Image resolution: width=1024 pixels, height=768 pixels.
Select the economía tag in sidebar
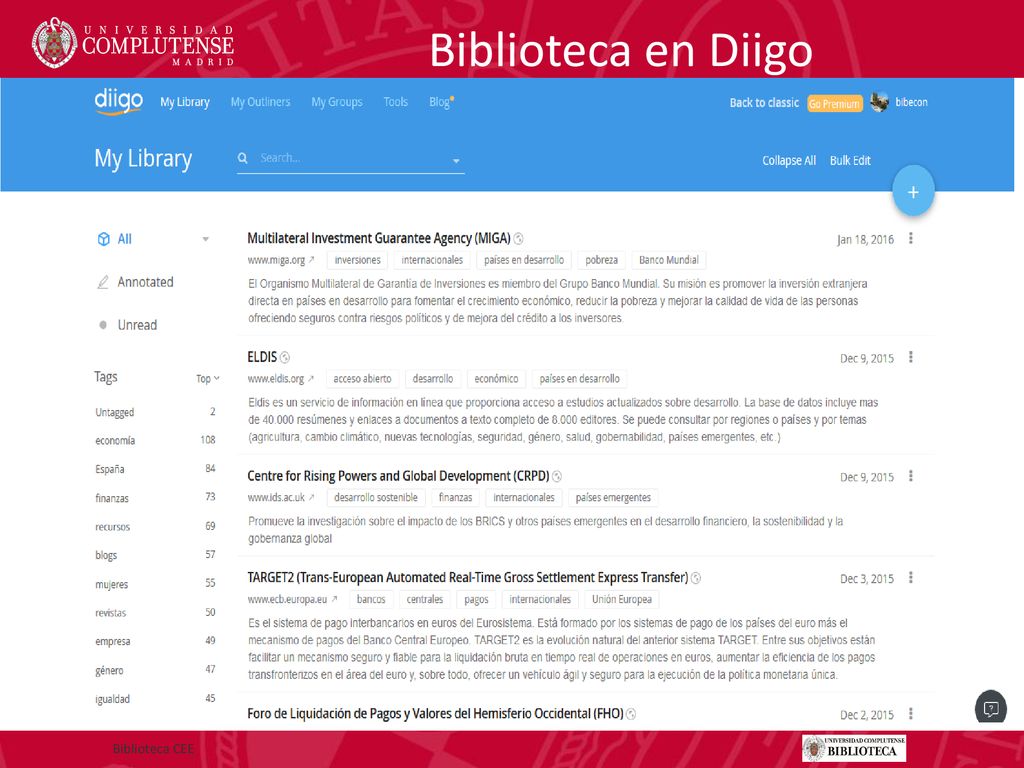[x=115, y=440]
